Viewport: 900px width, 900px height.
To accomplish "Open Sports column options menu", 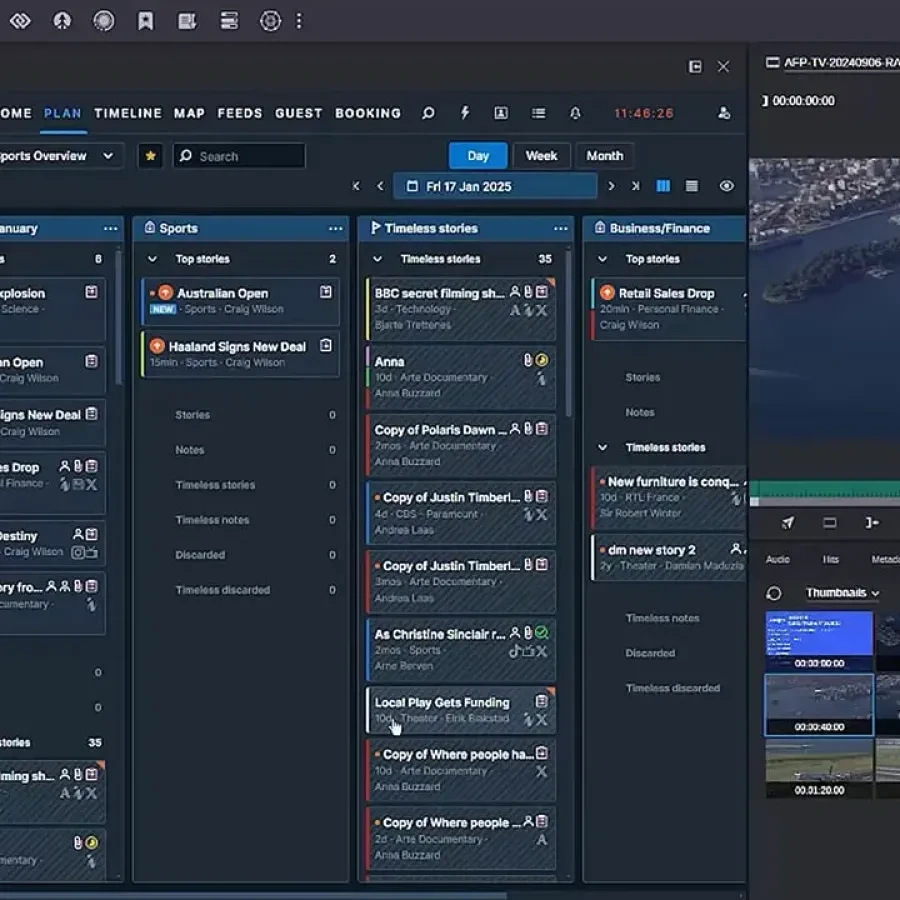I will [336, 228].
